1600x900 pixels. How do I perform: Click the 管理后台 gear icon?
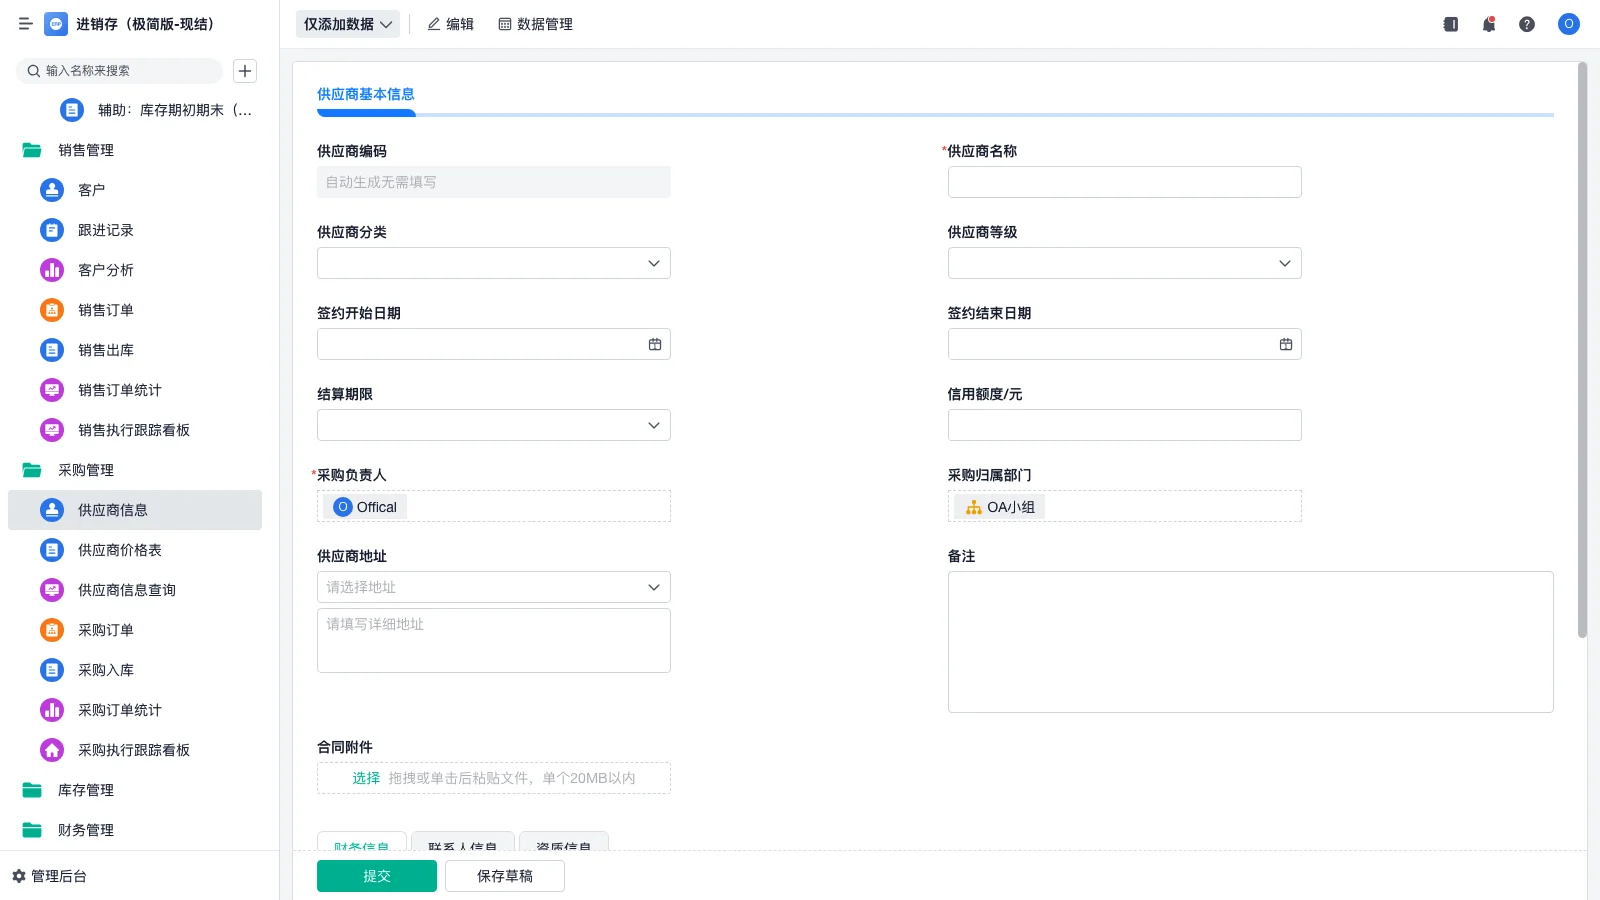[x=19, y=876]
